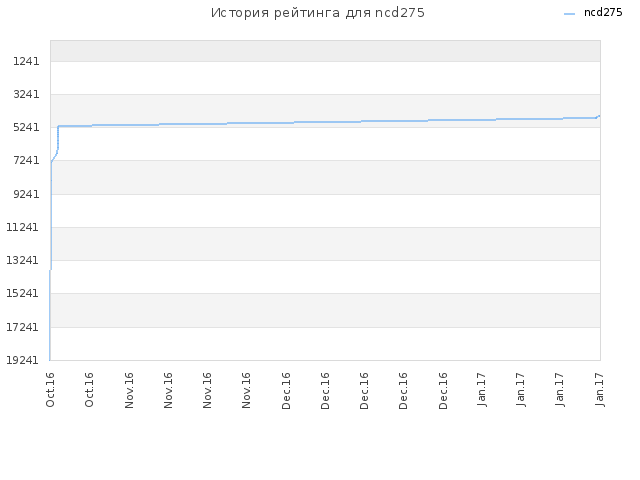Select the 15241 y-axis label
Viewport: 640px width, 480px height.
(x=22, y=293)
